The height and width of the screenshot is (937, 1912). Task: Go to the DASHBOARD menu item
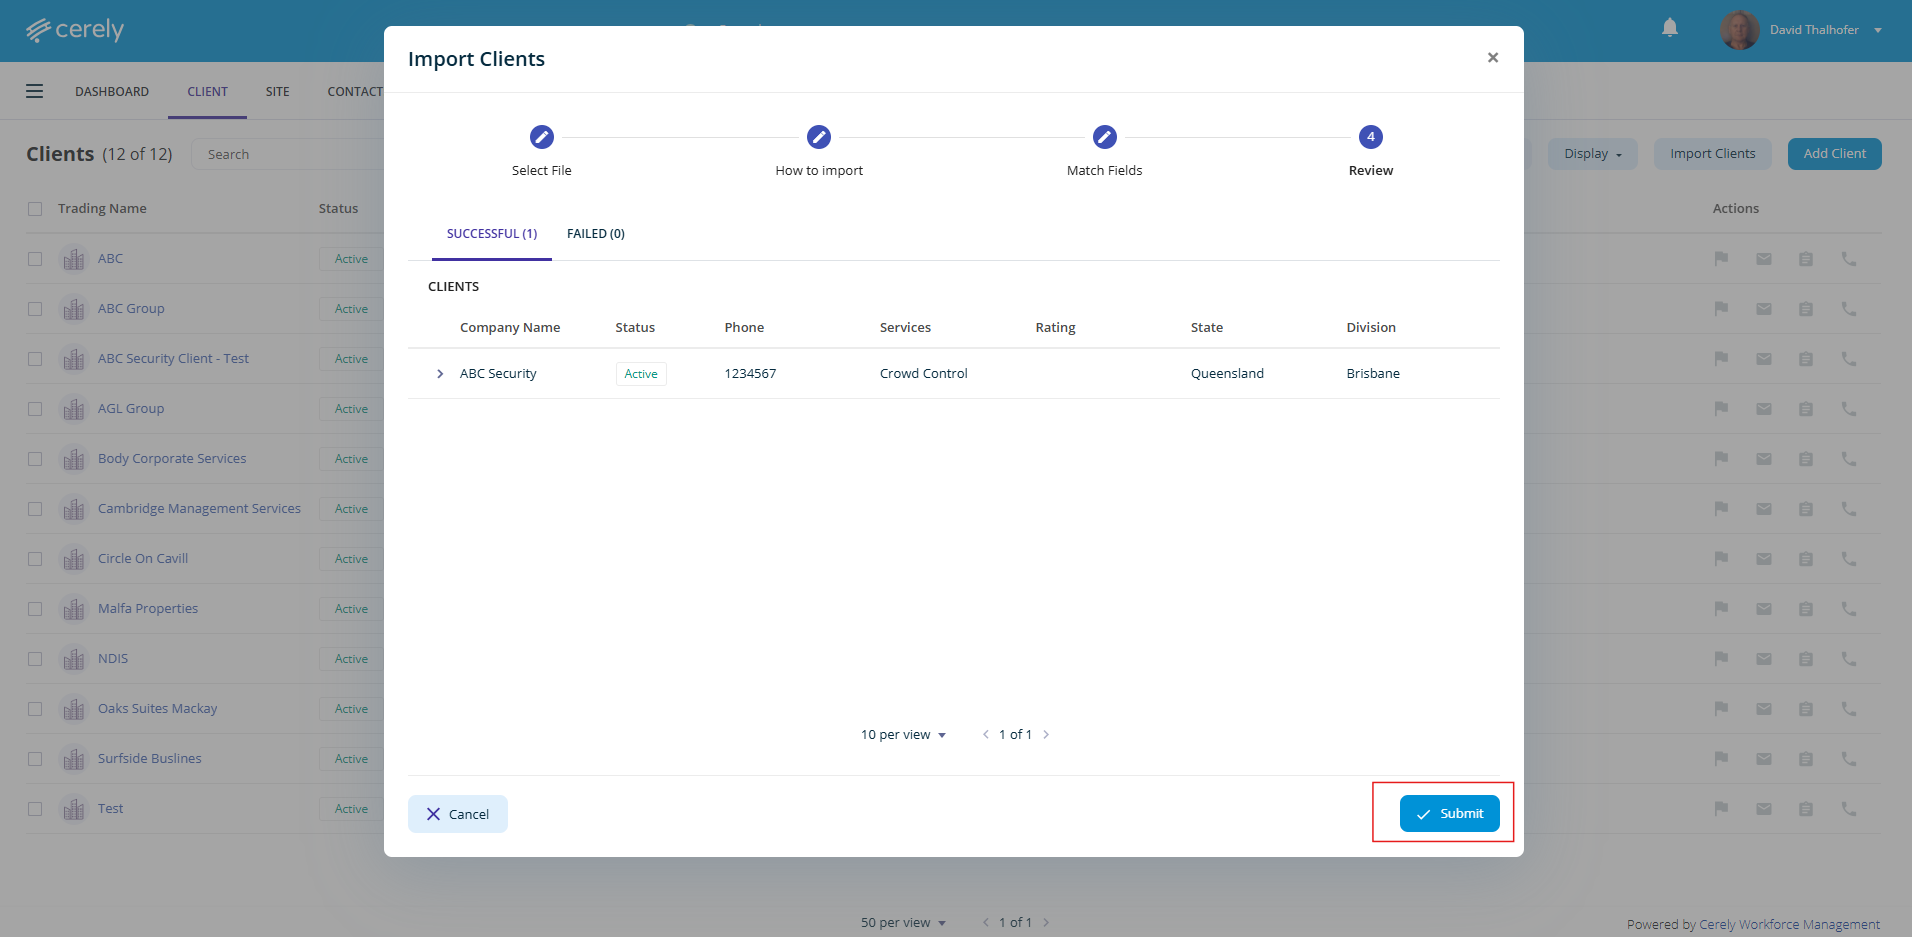coord(112,92)
